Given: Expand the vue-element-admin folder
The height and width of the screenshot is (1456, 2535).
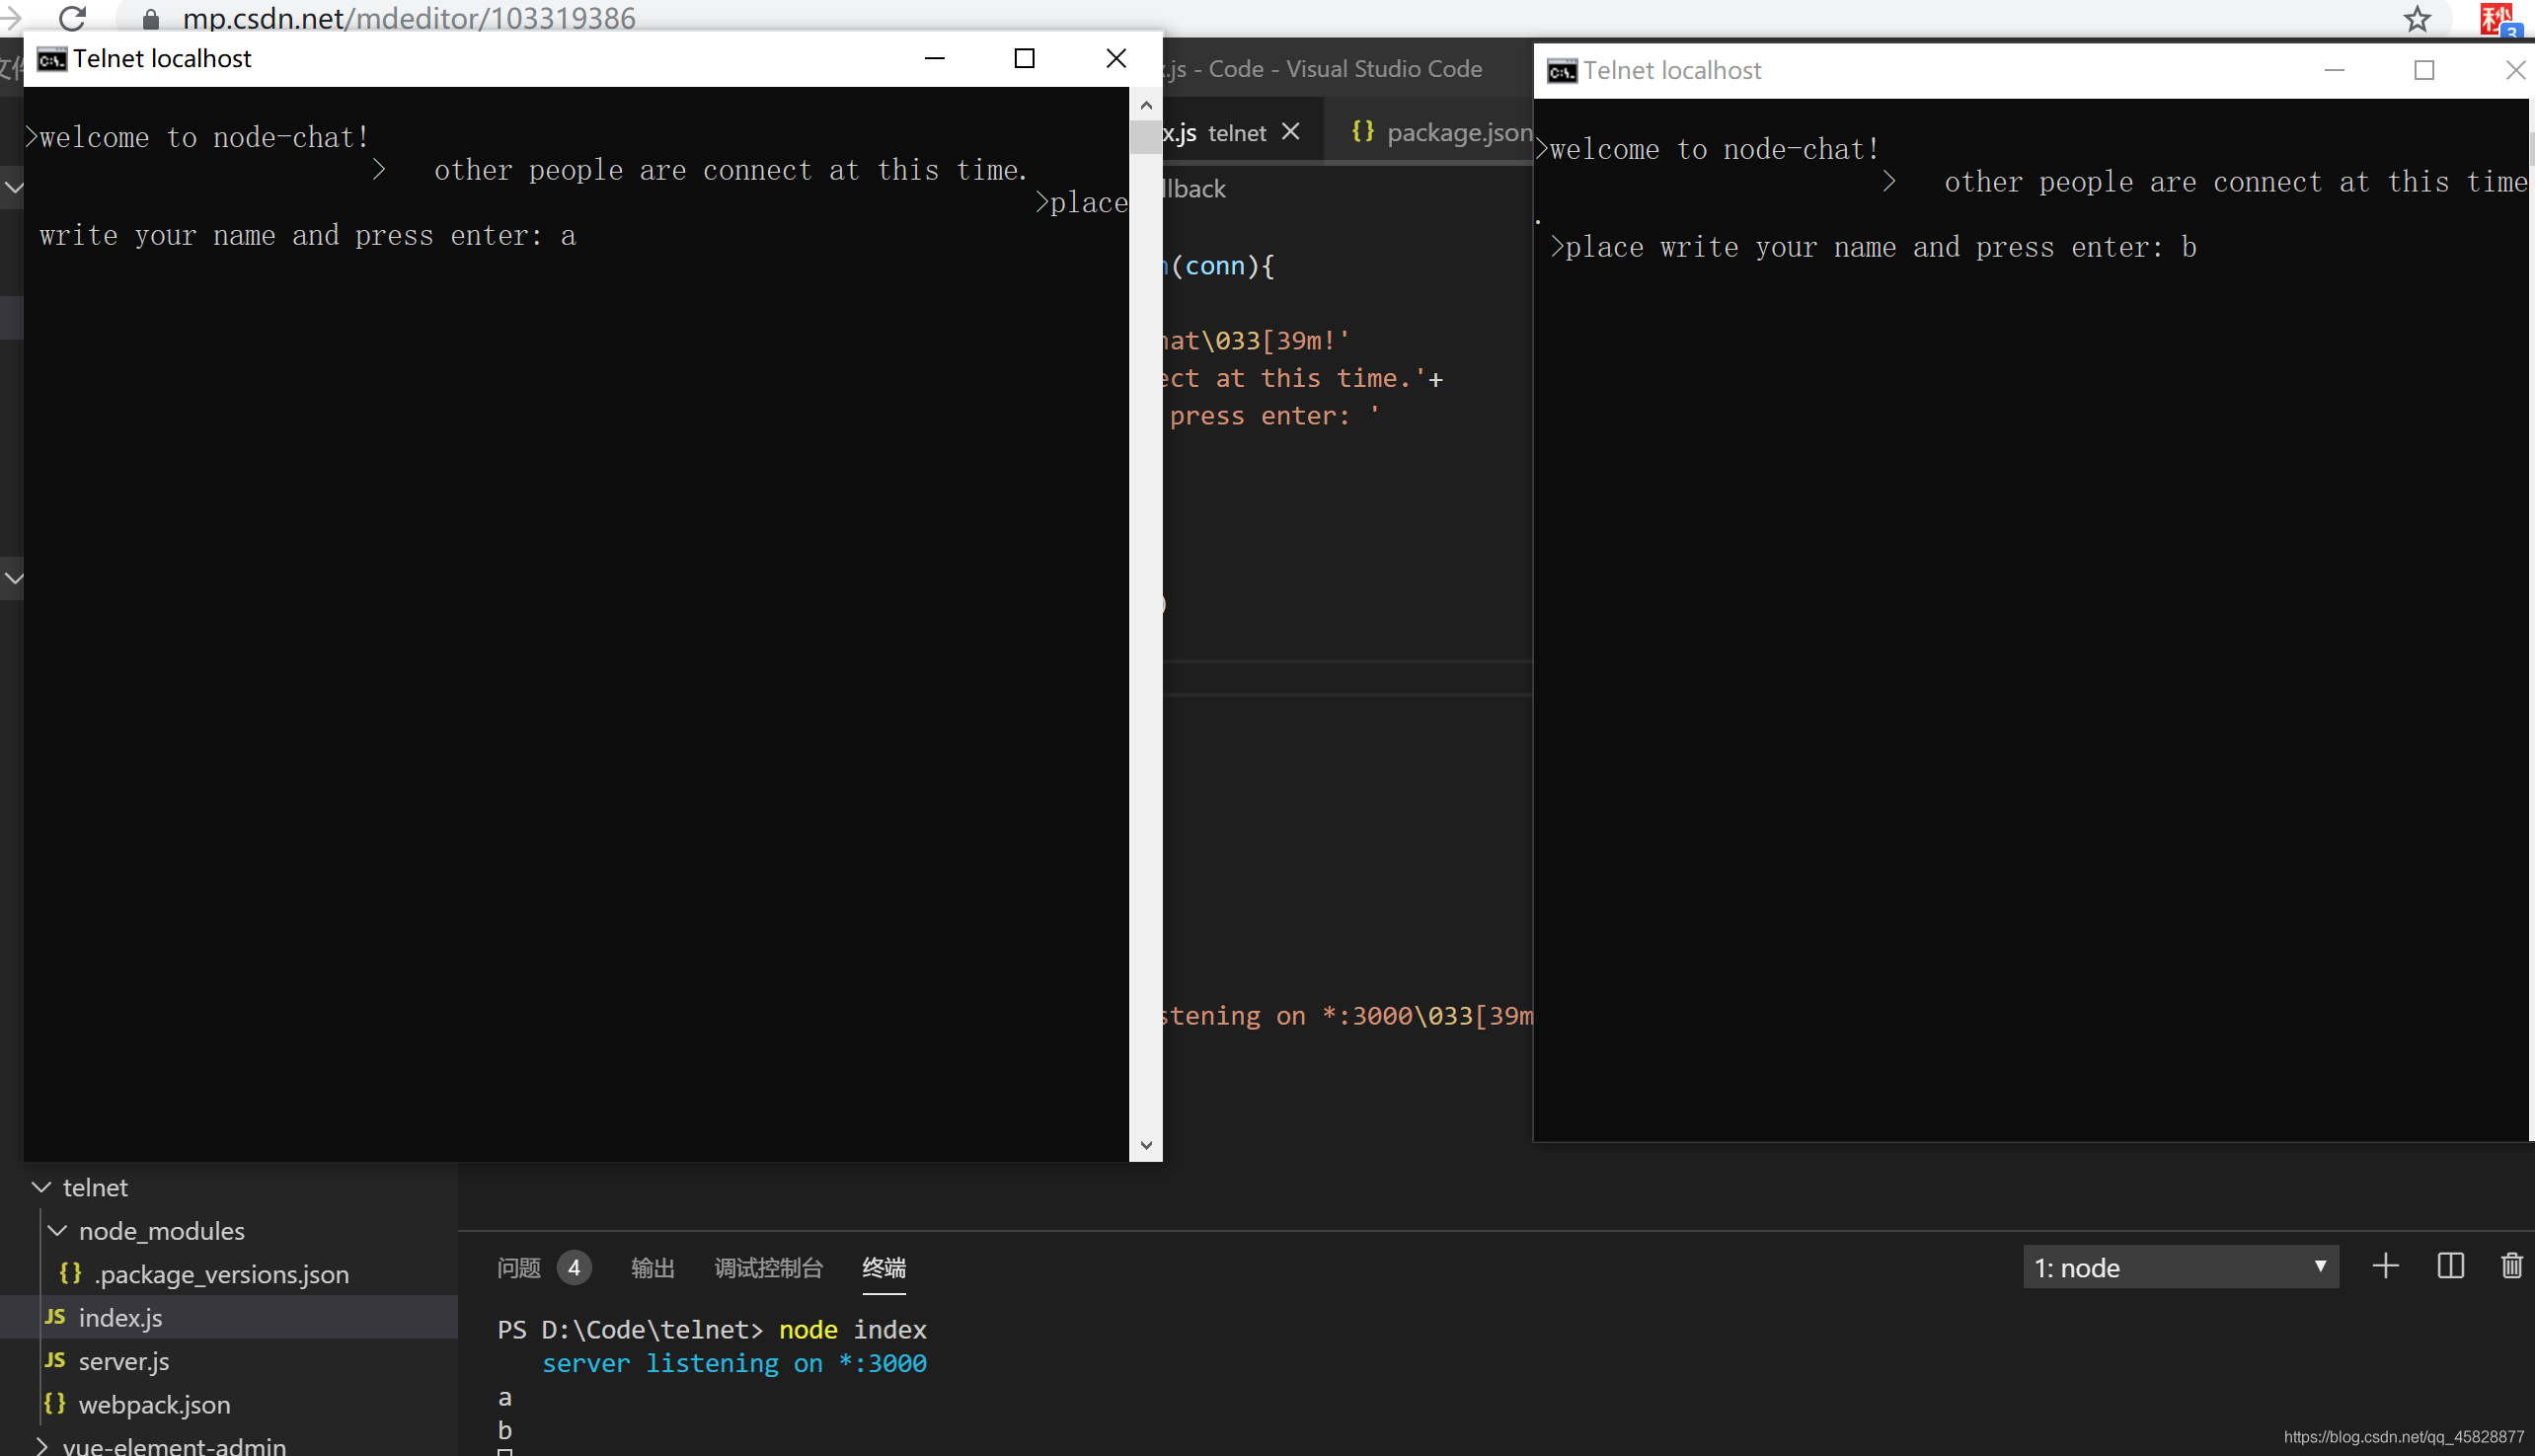Looking at the screenshot, I should coord(41,1445).
